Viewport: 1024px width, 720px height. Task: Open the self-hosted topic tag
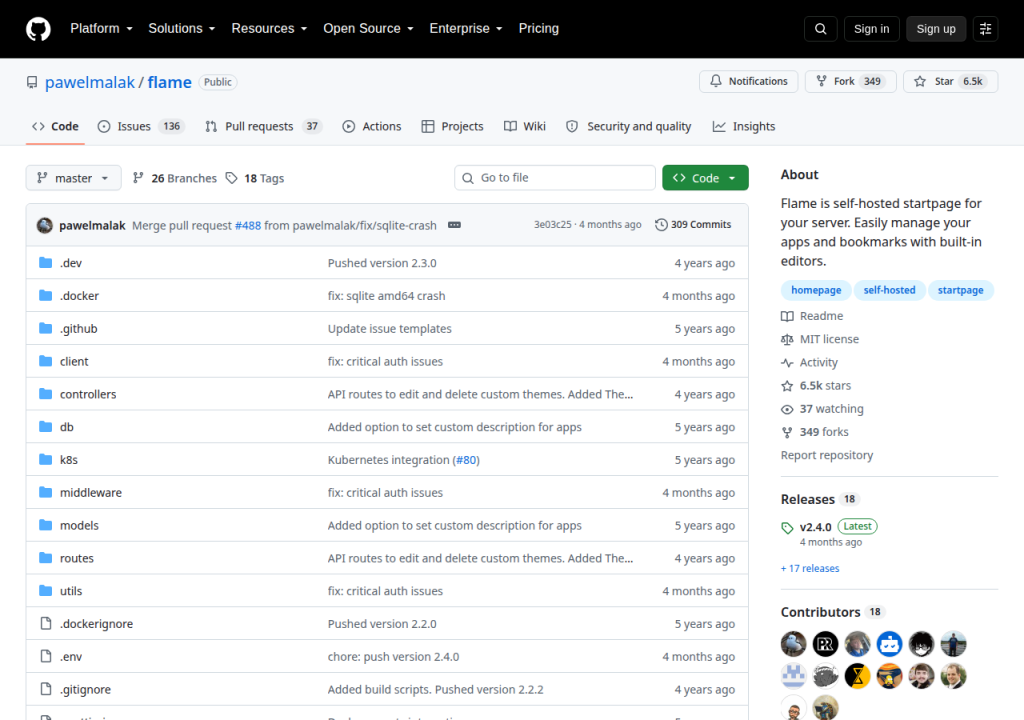[x=889, y=290]
